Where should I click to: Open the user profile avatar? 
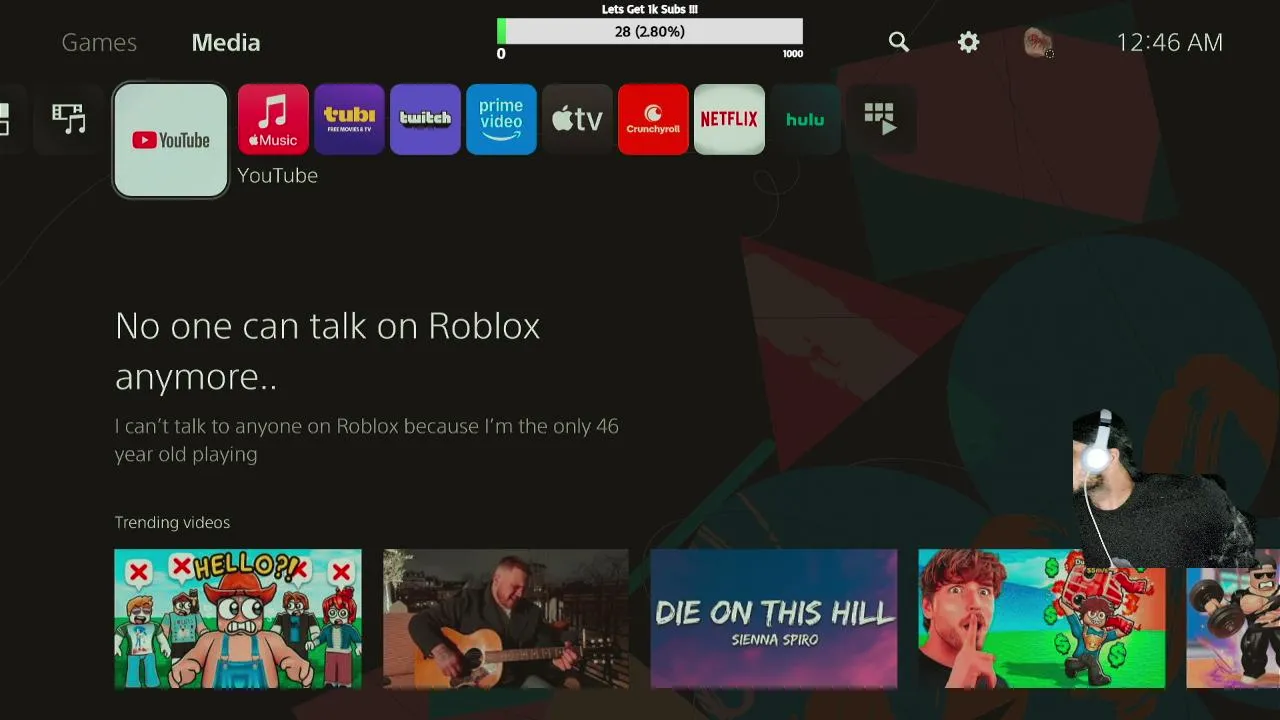point(1038,42)
